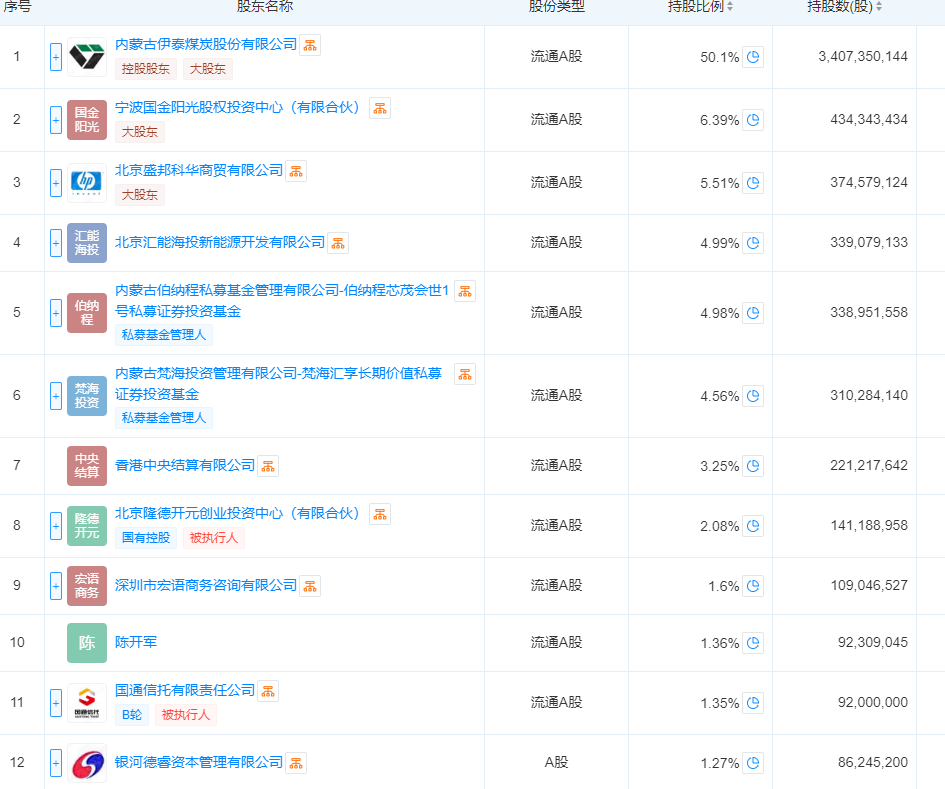
Task: Click the 控股股东 tag in row 1
Action: pos(146,69)
